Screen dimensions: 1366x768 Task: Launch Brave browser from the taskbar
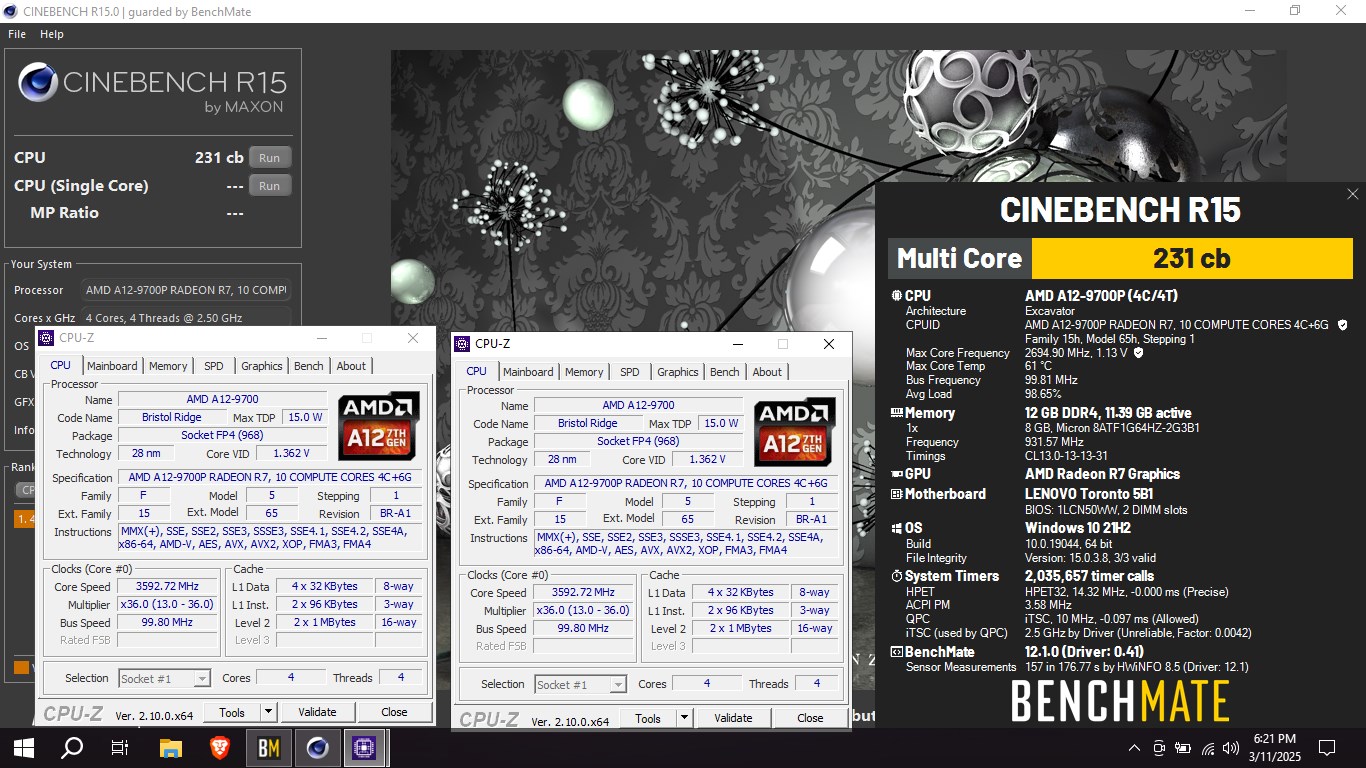point(219,747)
